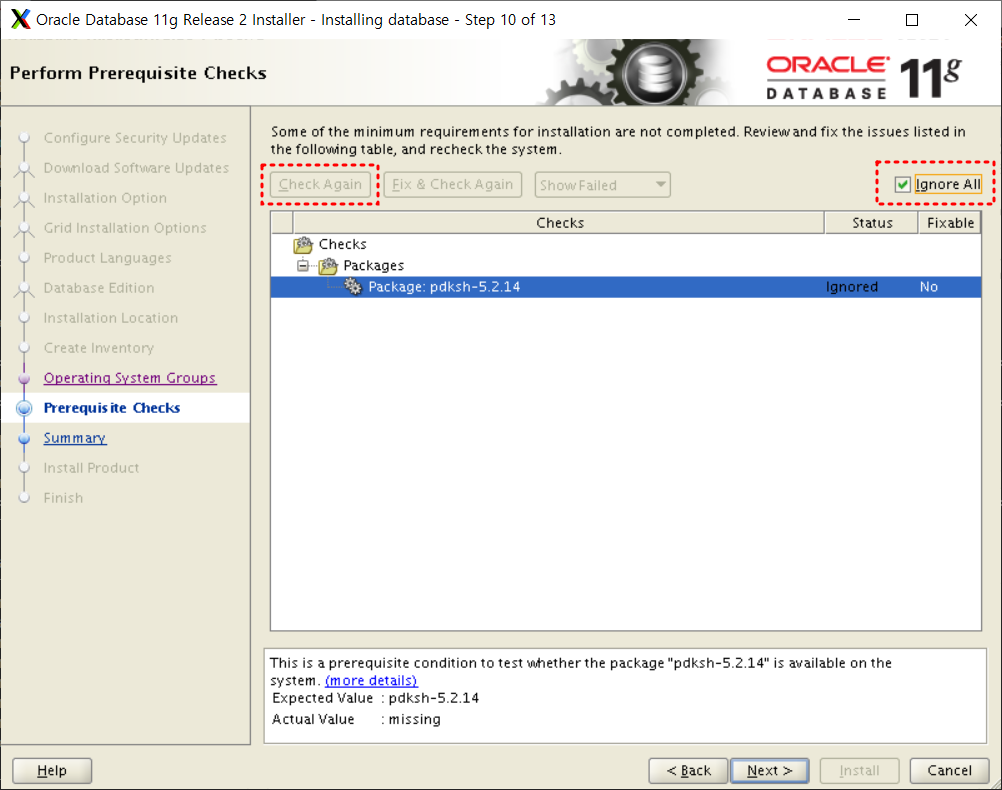Select the current Prerequisite Checks step
This screenshot has width=1002, height=790.
point(112,408)
